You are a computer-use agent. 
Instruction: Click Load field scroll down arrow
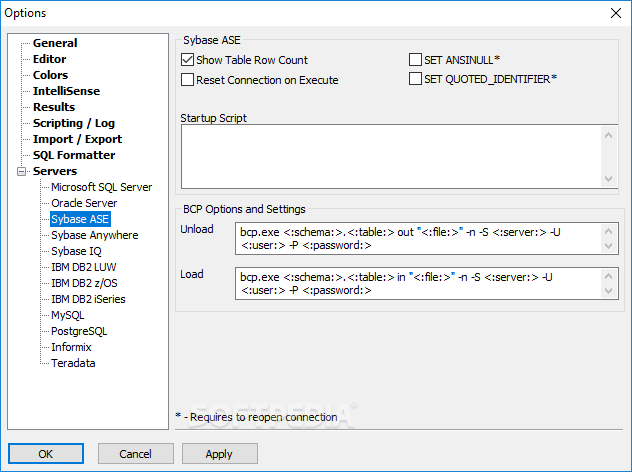(x=609, y=291)
